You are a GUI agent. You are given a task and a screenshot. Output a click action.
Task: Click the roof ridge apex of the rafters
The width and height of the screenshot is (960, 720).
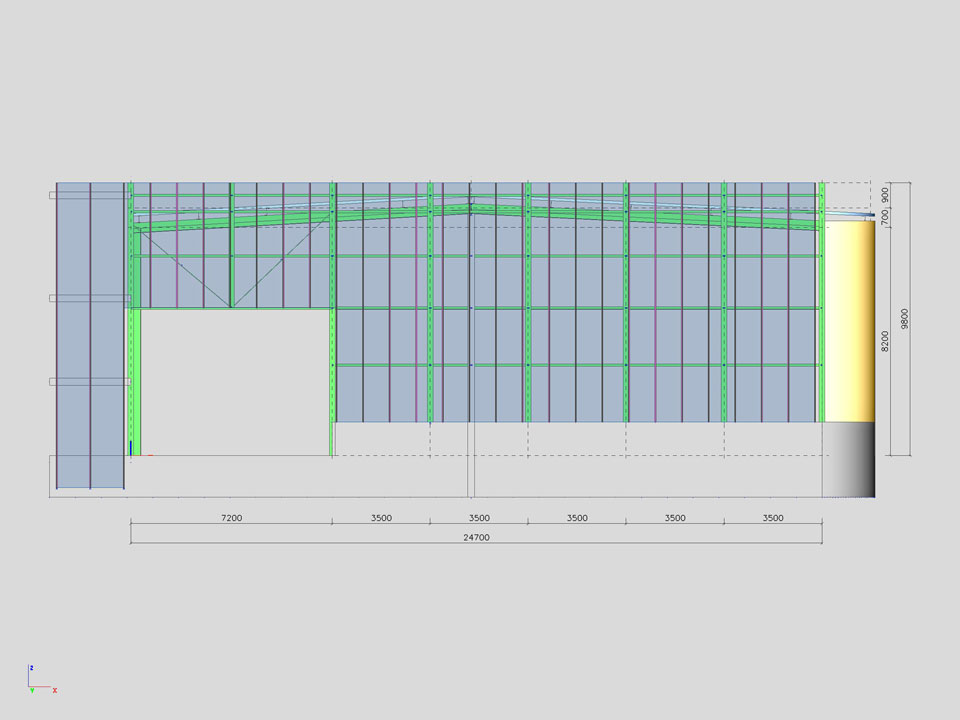(x=471, y=207)
